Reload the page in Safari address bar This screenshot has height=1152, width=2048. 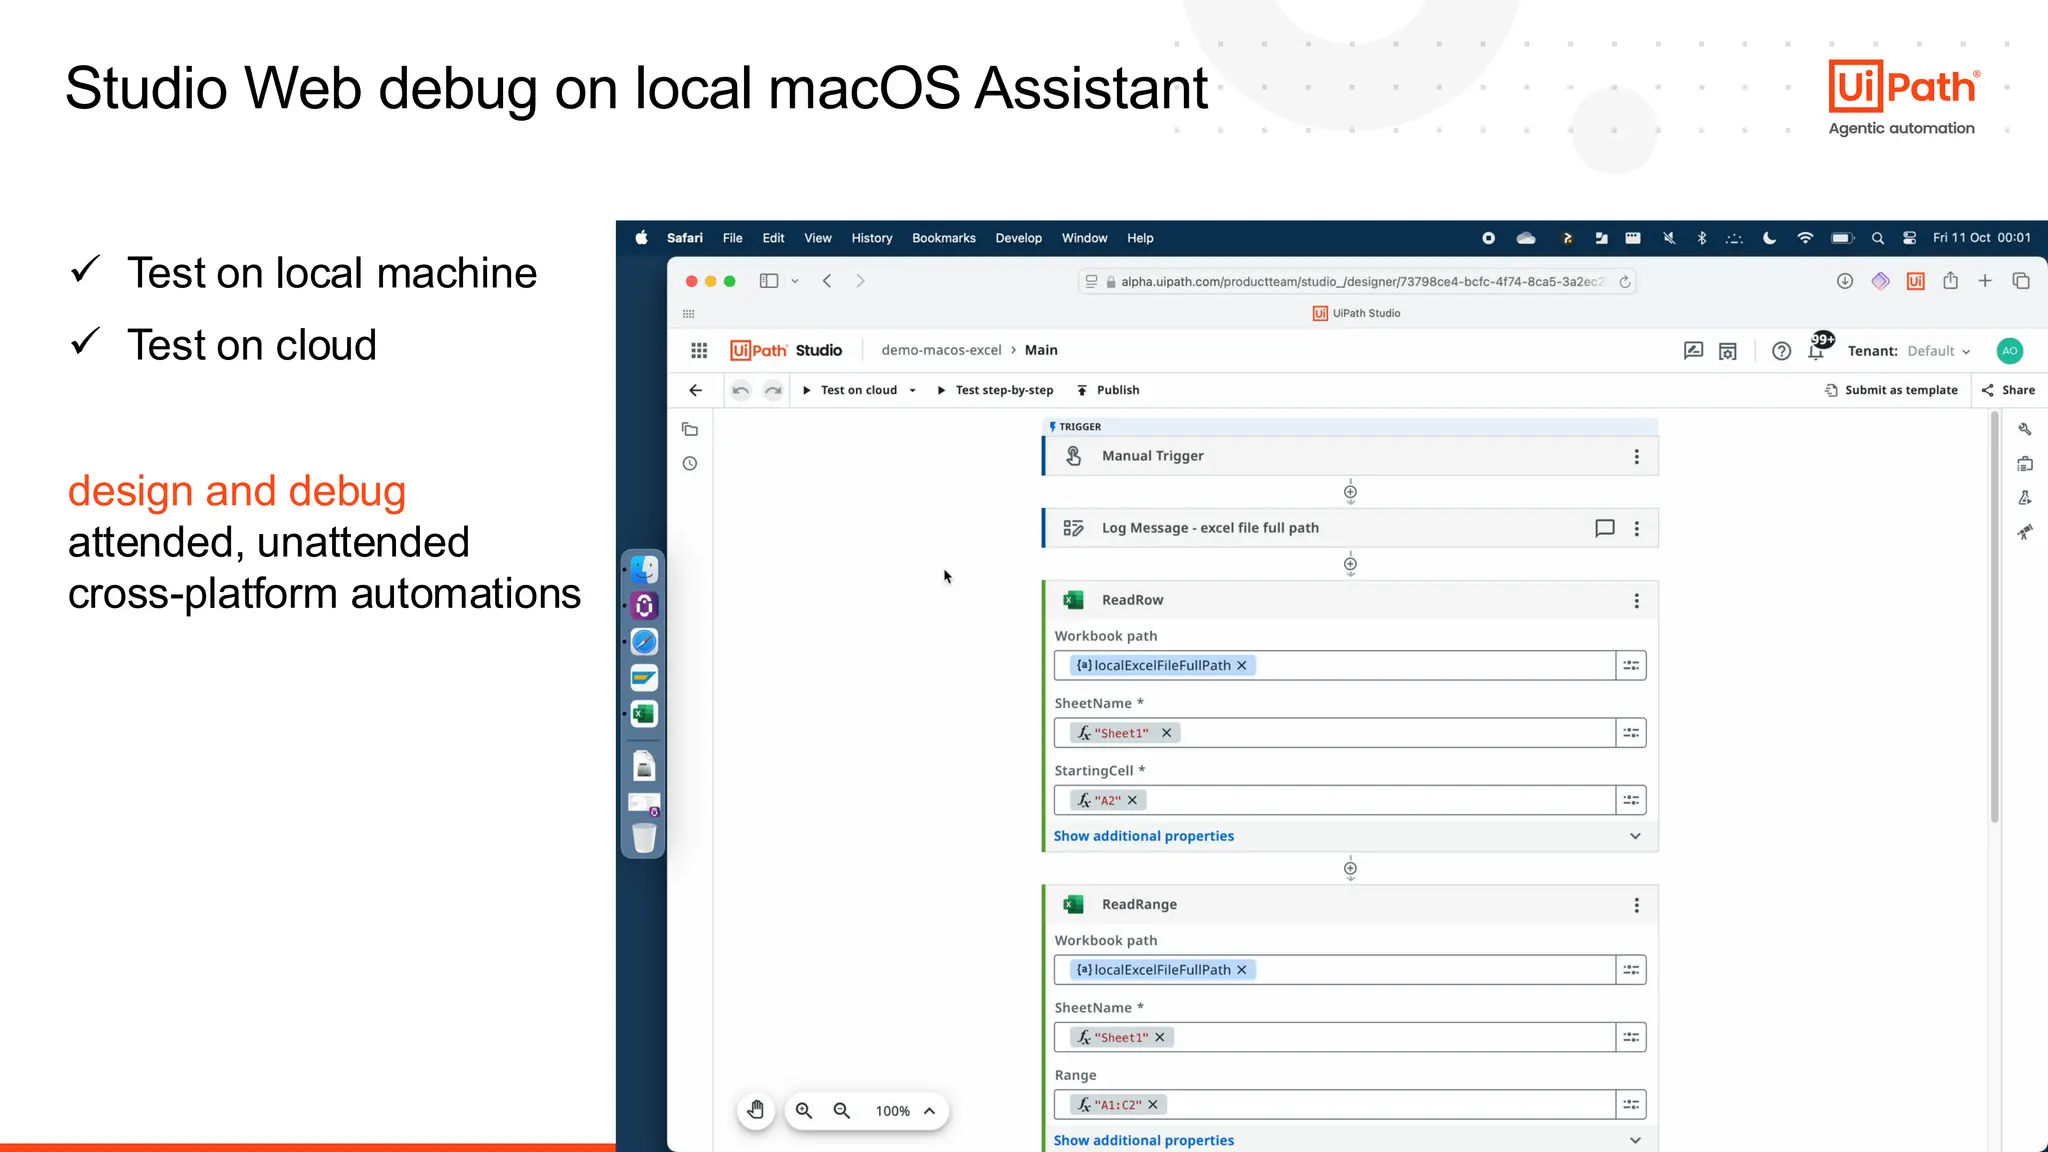click(x=1625, y=282)
